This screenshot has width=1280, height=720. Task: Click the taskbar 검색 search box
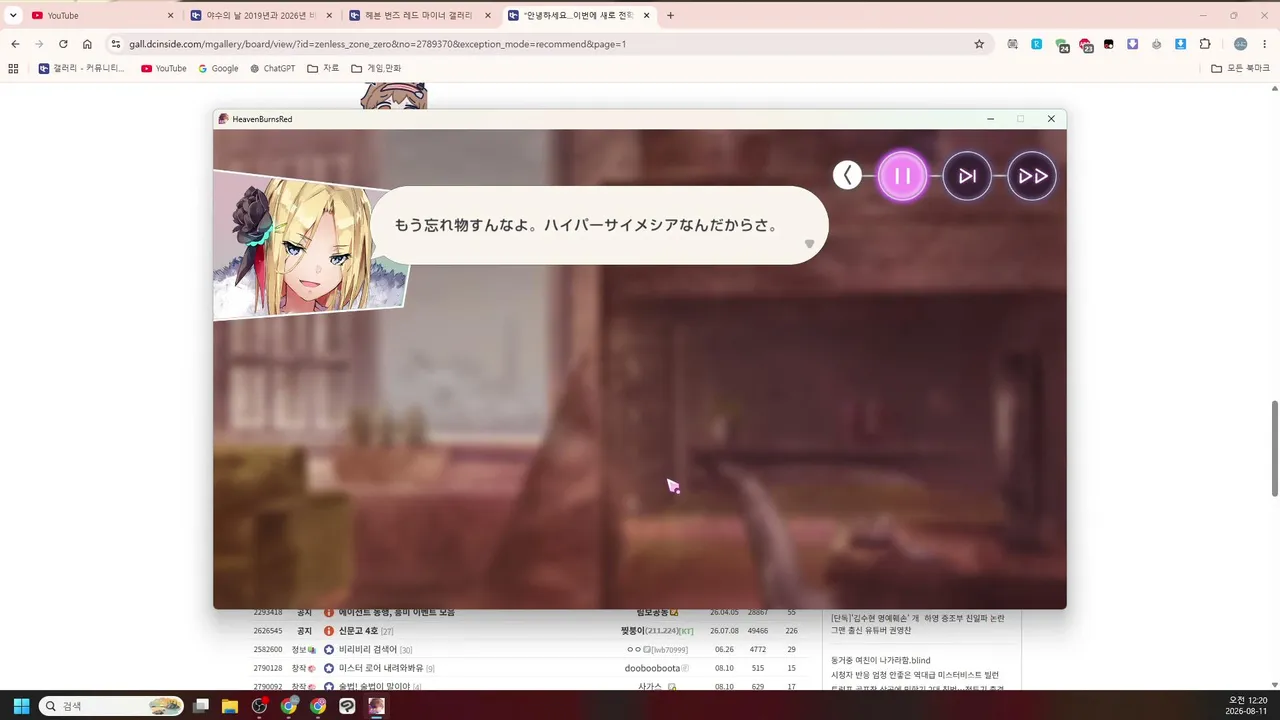pos(111,706)
